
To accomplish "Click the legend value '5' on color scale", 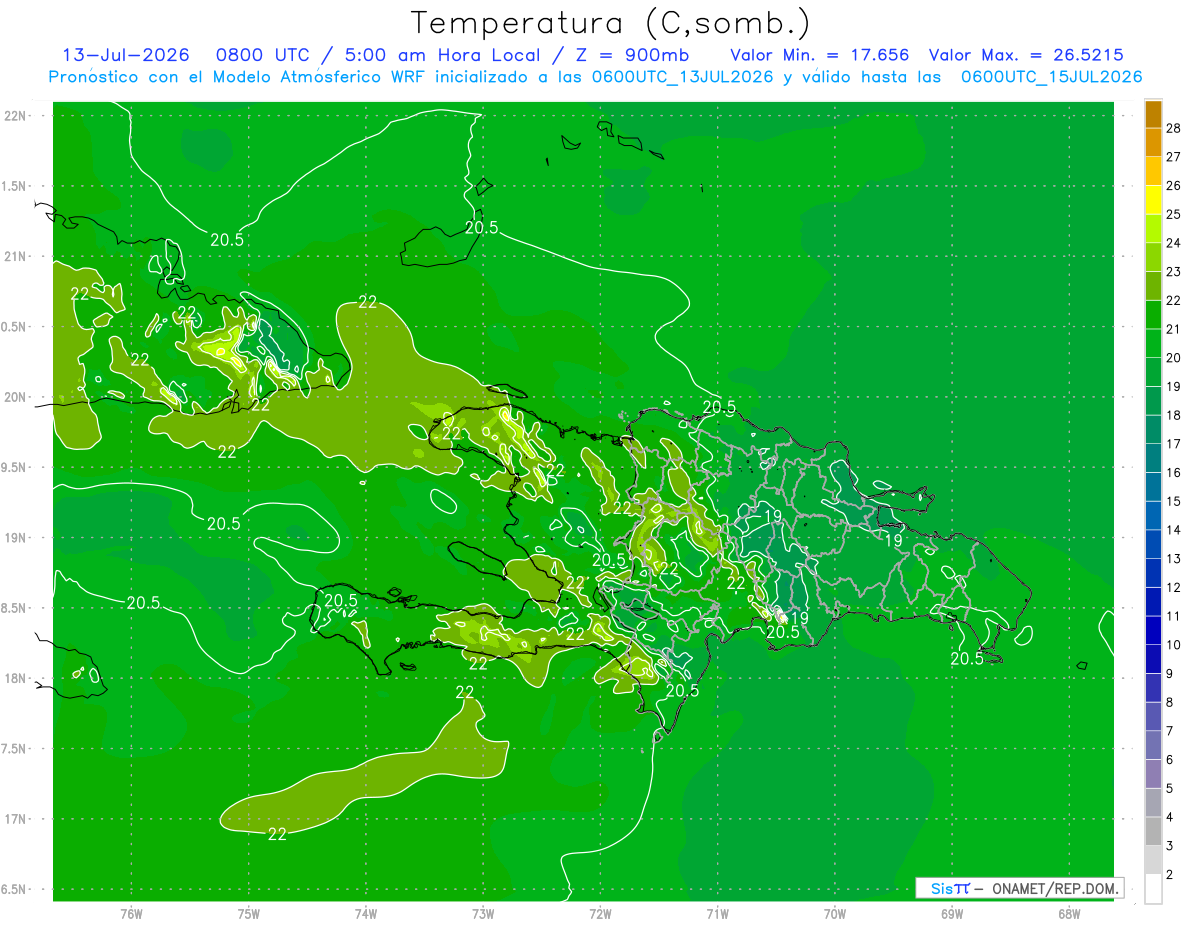I will pos(1170,789).
